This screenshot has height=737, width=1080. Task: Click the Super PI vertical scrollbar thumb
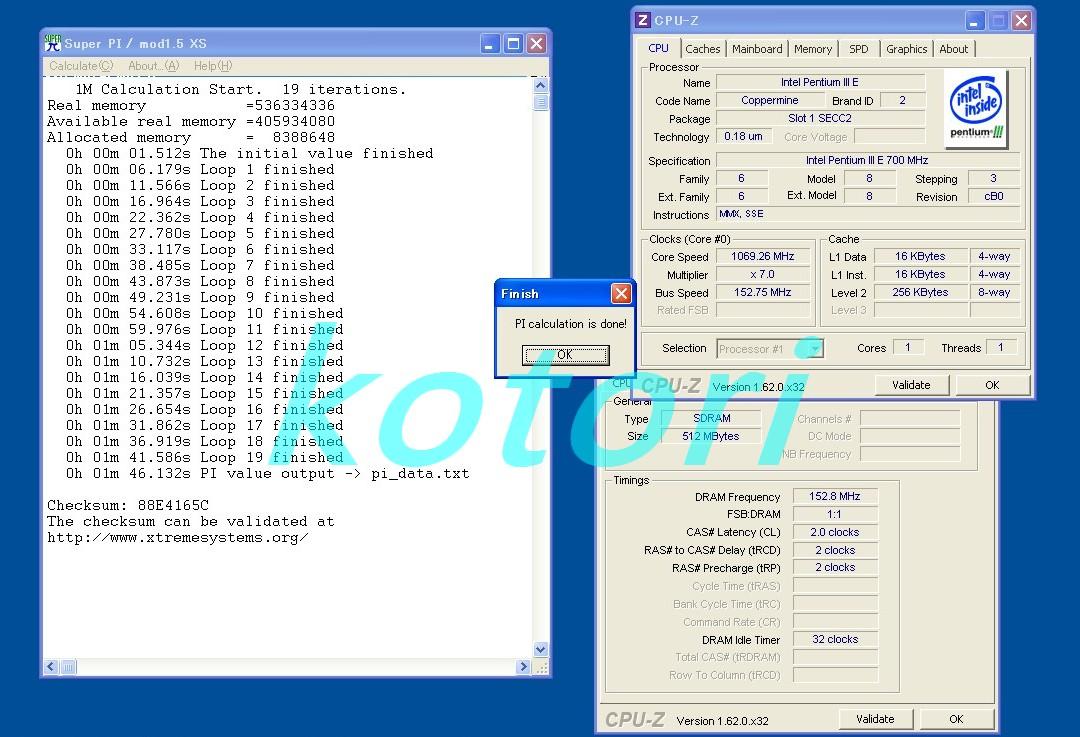click(x=541, y=103)
